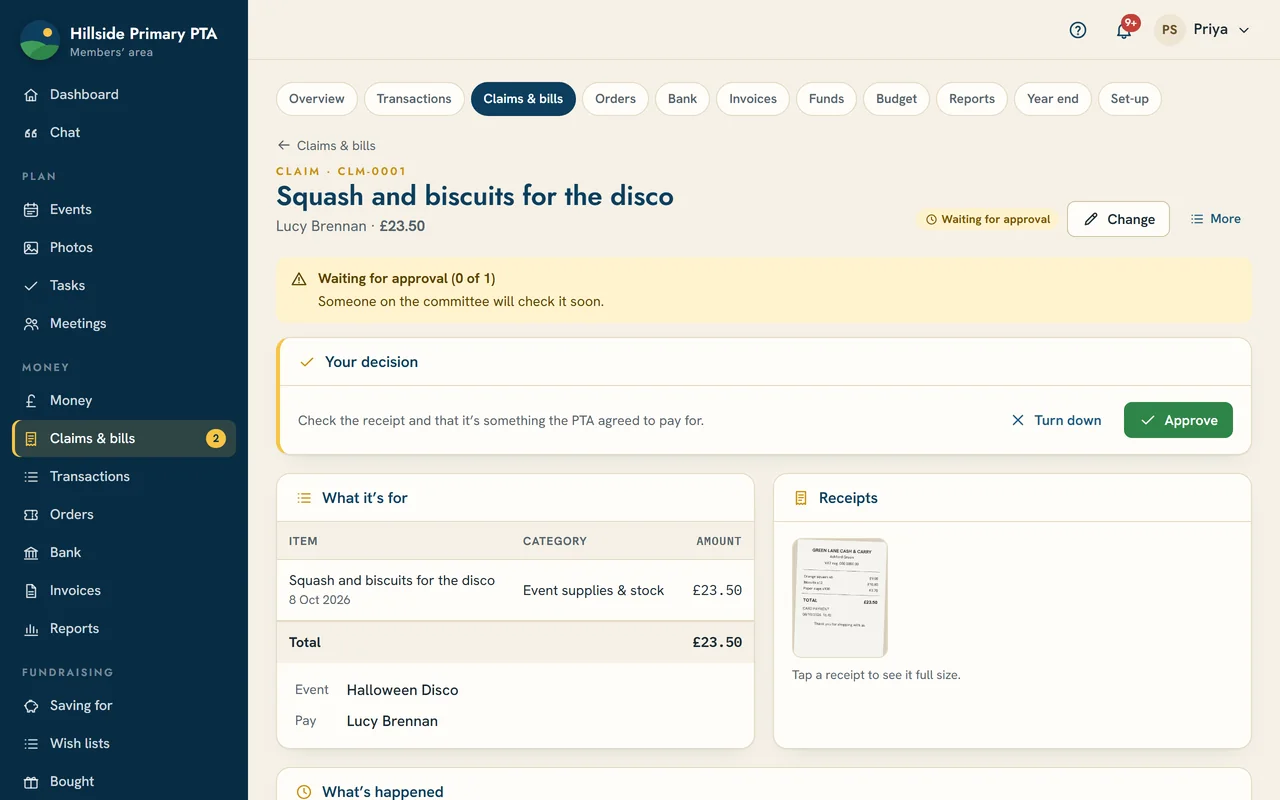Click the Events calendar icon

31,210
